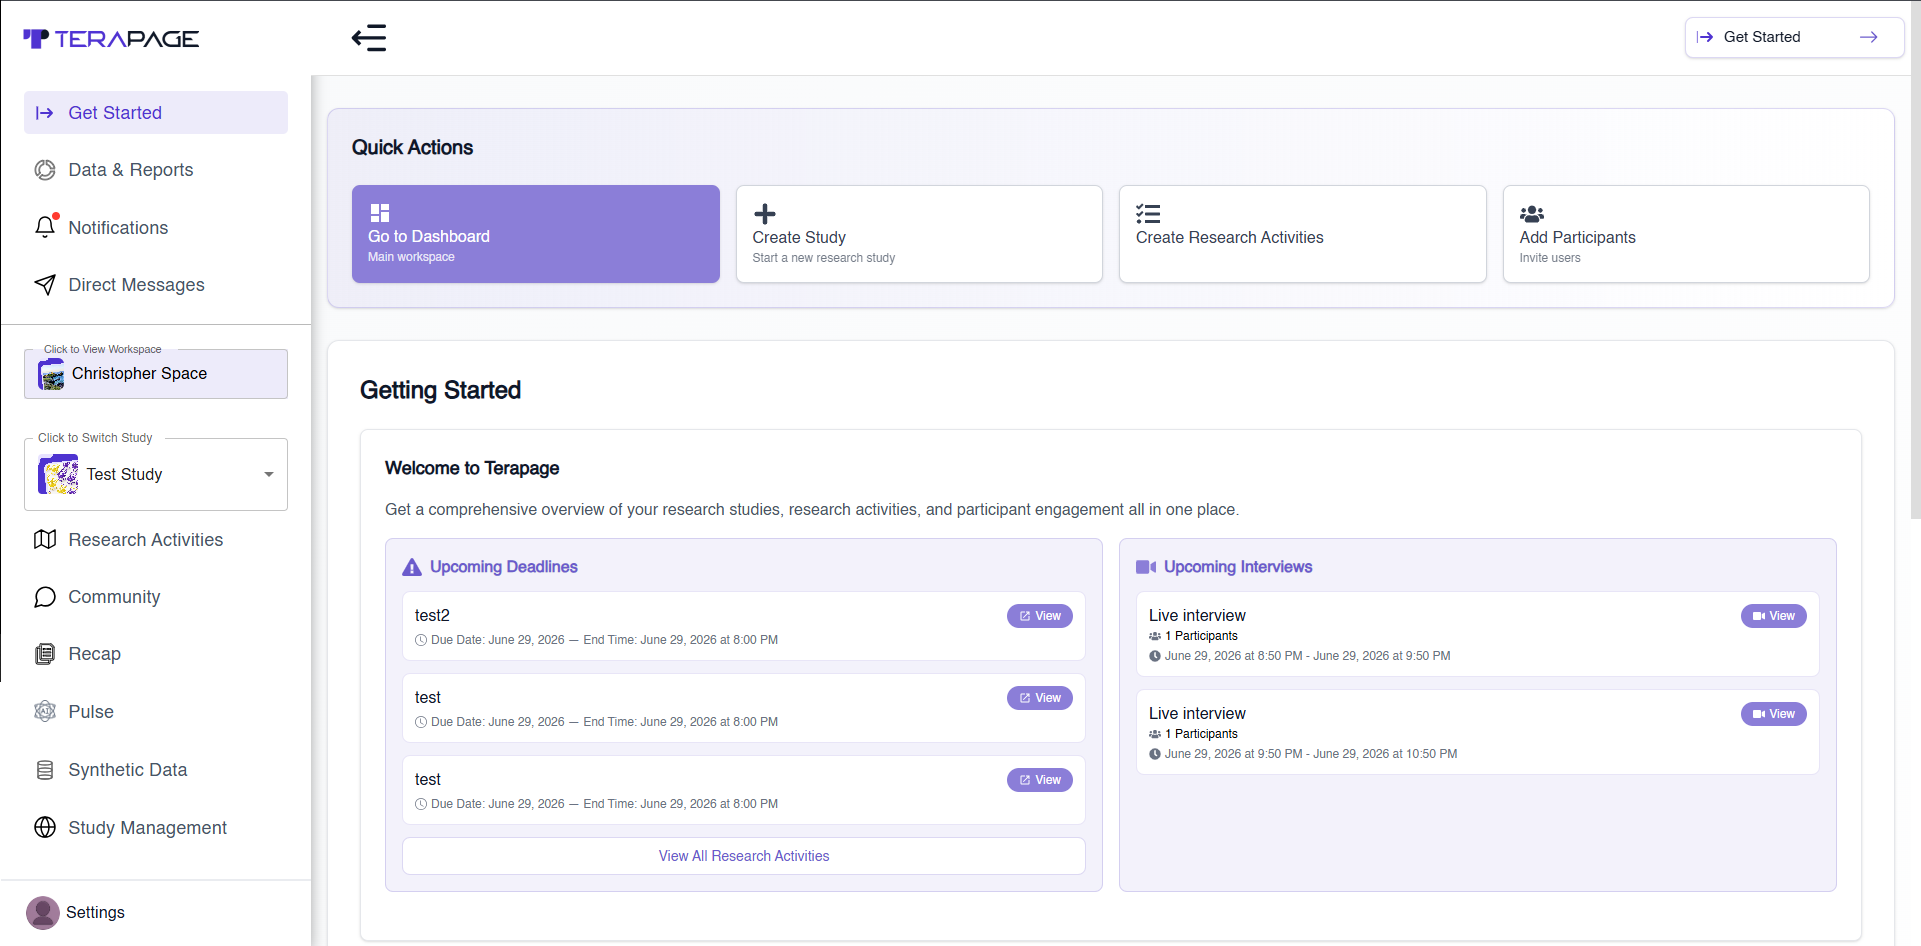The width and height of the screenshot is (1921, 946).
Task: Click the checklist icon on Create Research Activities
Action: (x=1148, y=214)
